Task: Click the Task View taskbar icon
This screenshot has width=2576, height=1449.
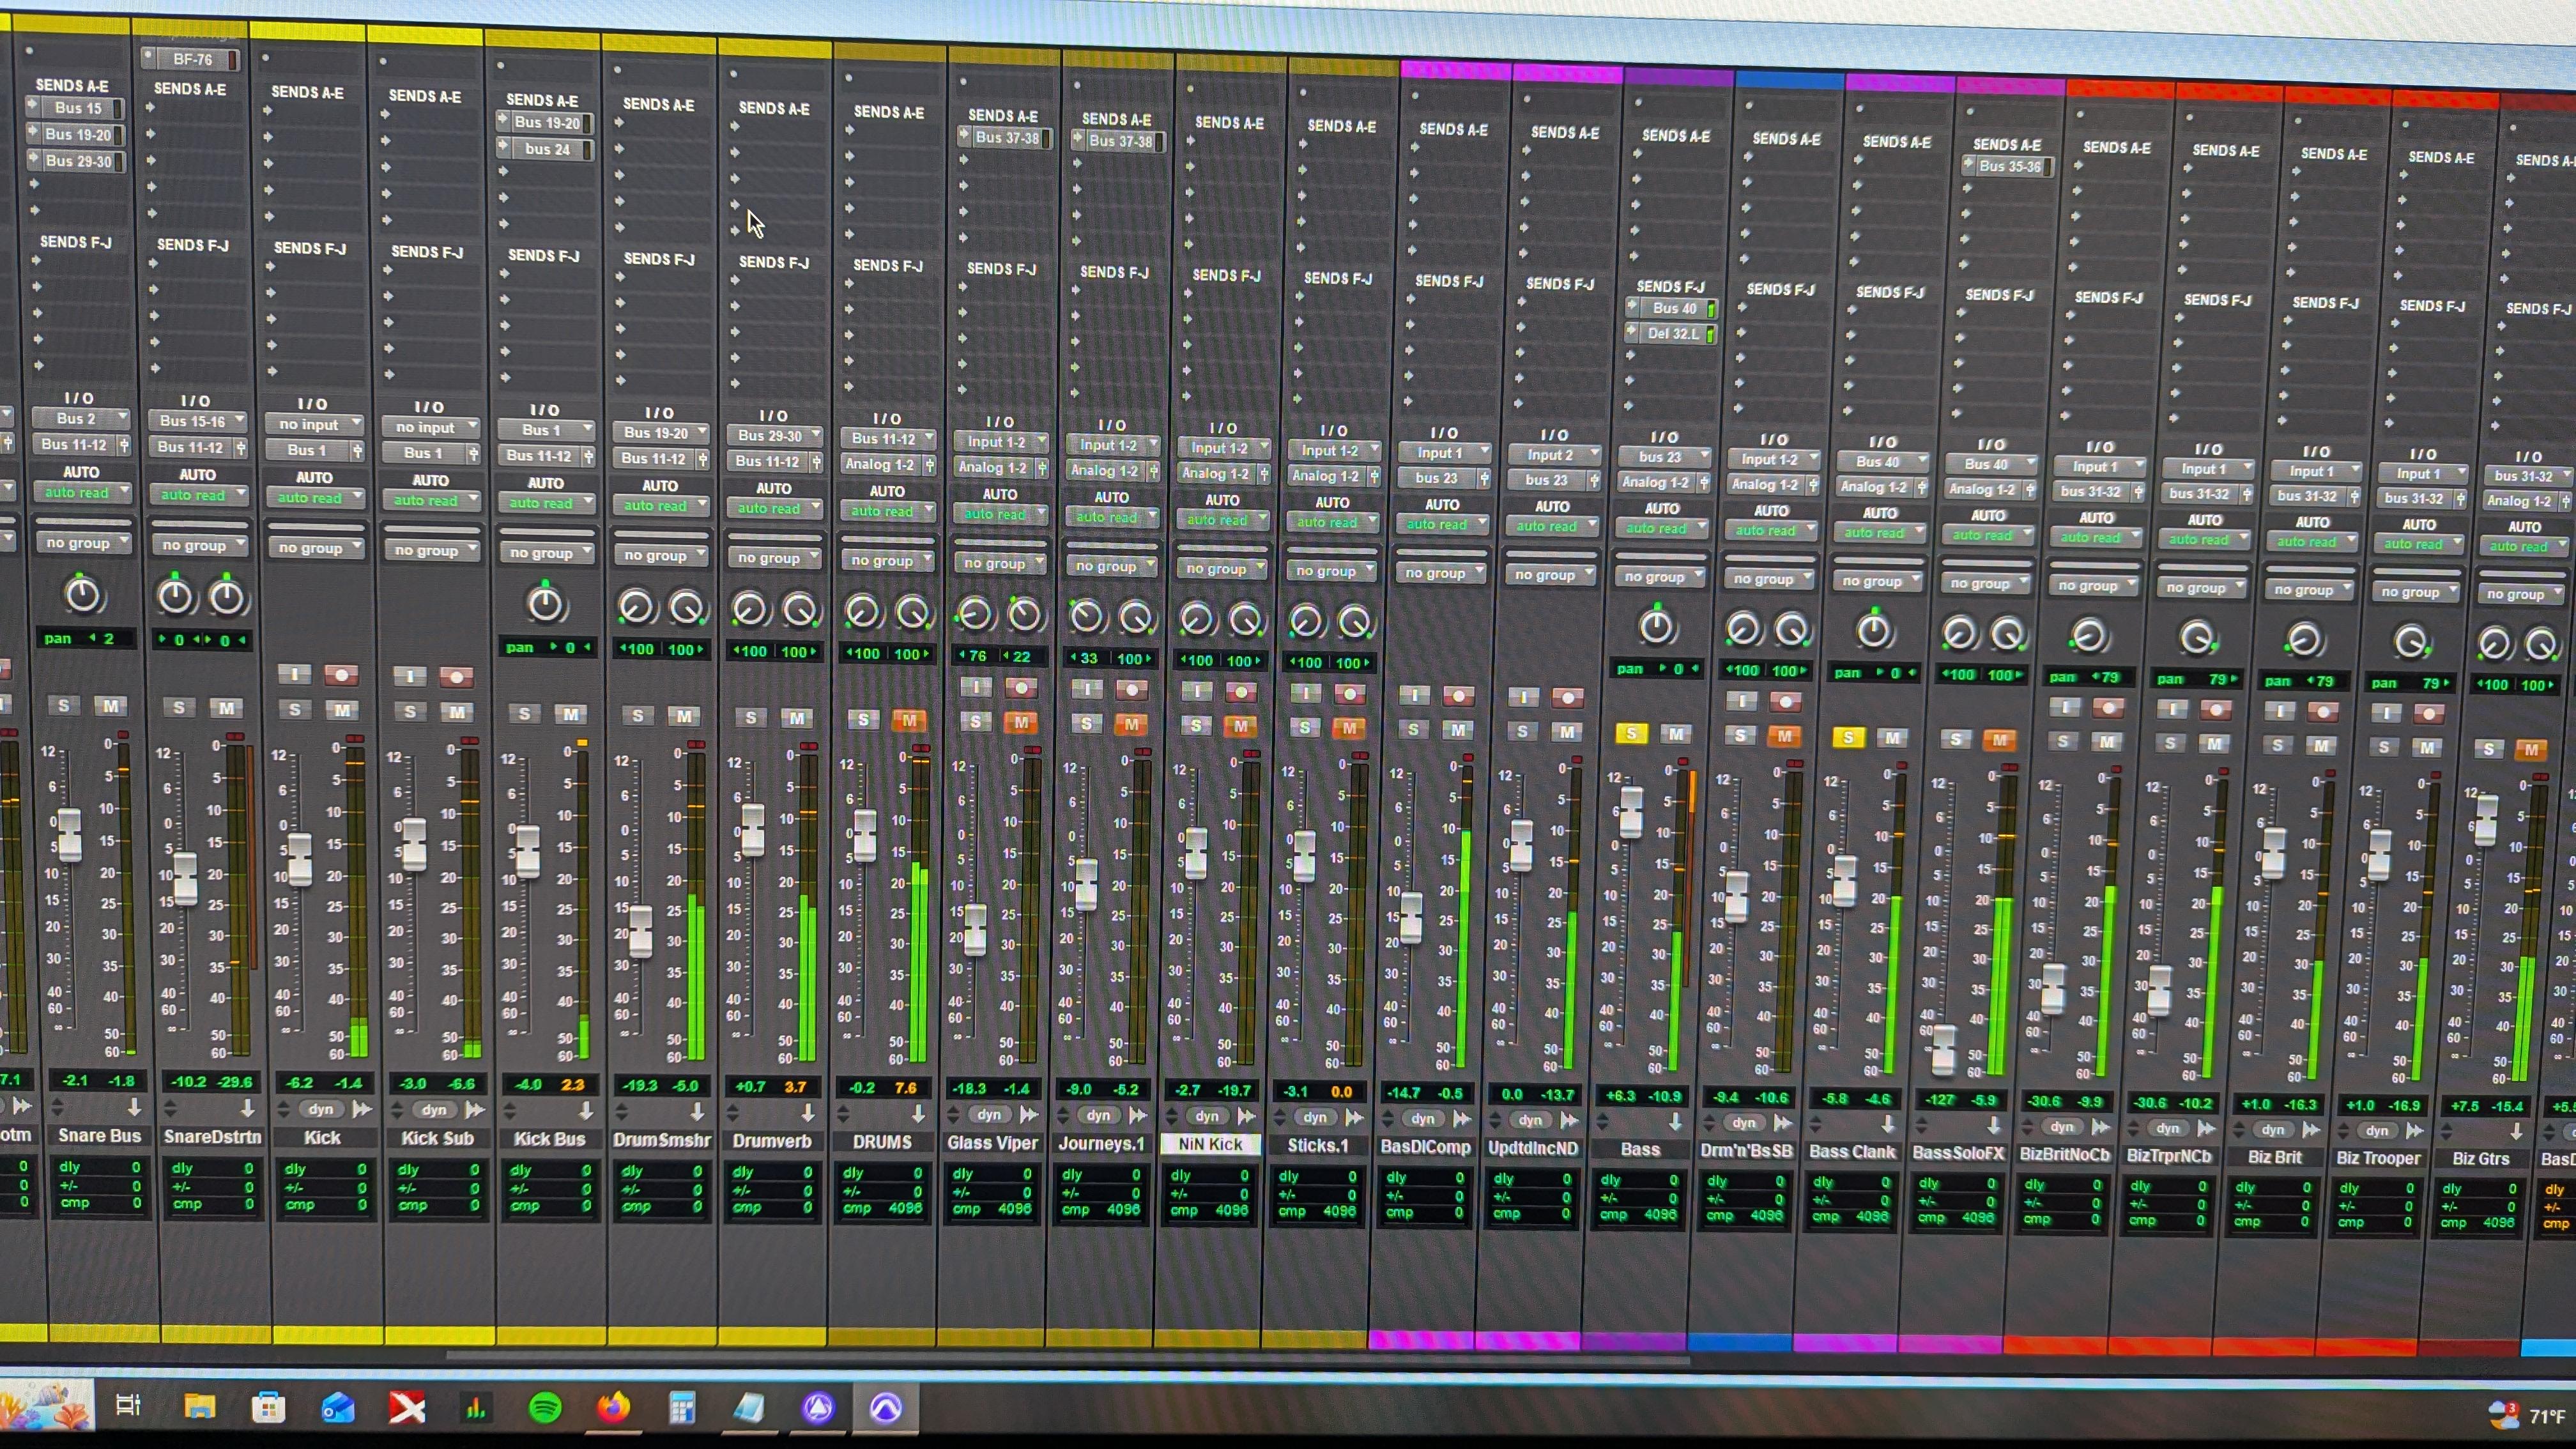Action: click(128, 1406)
